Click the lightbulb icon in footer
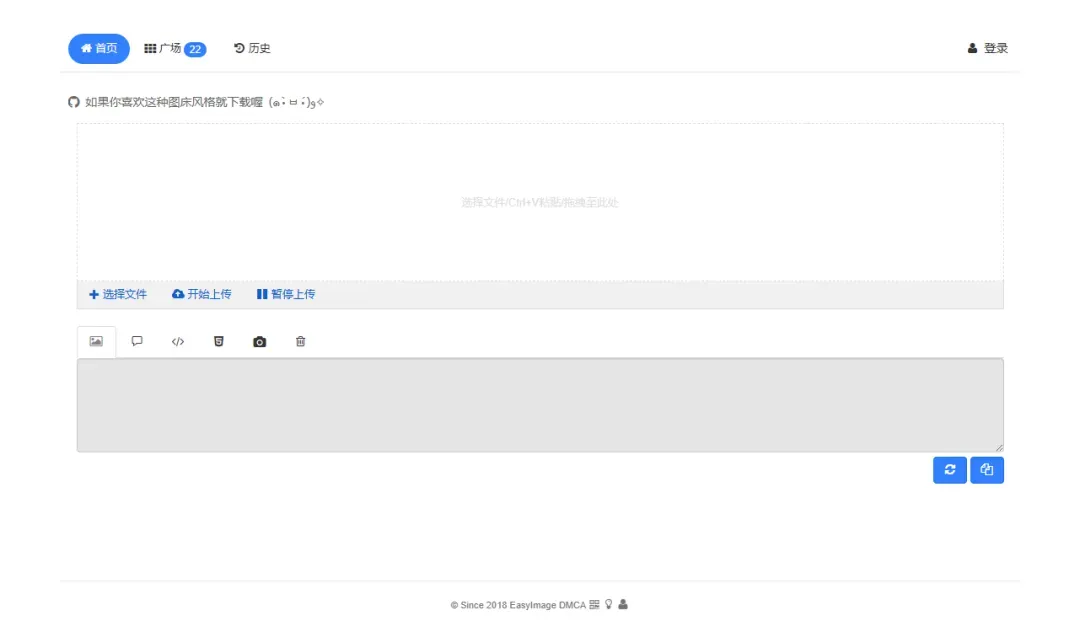This screenshot has width=1080, height=621. [608, 604]
